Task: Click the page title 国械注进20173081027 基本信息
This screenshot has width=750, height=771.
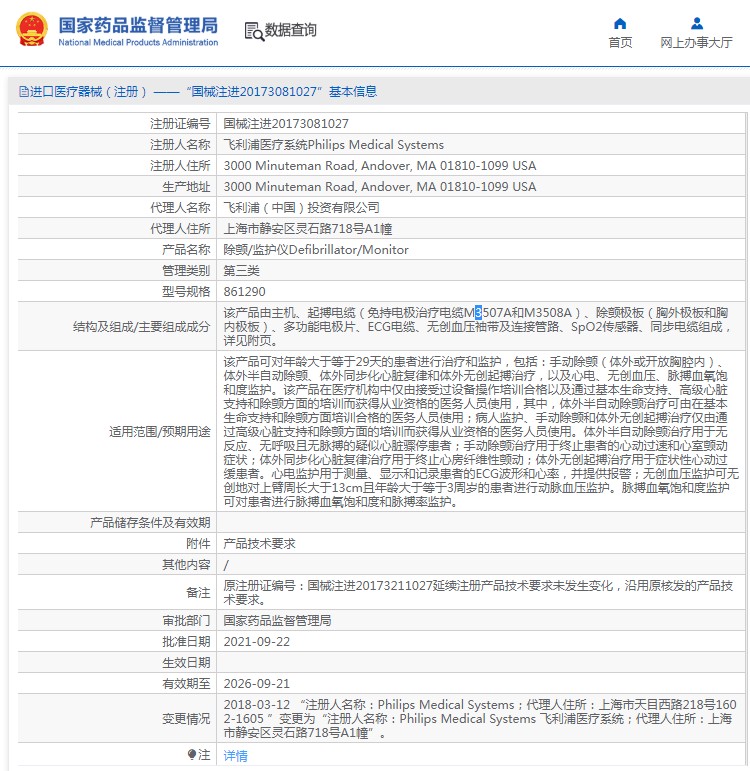Action: 281,91
